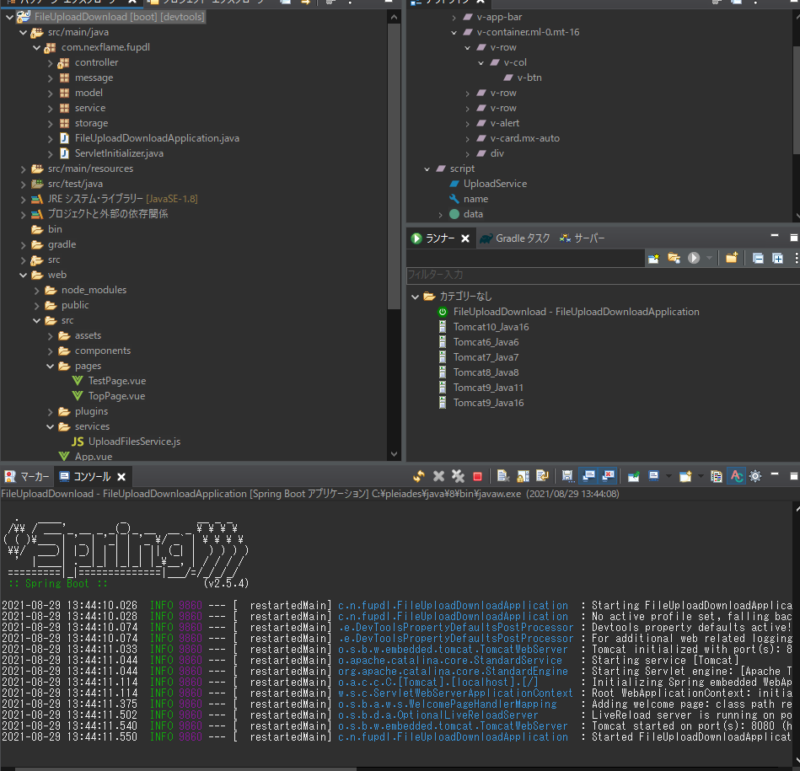Image resolution: width=800 pixels, height=771 pixels.
Task: Click Collapse All icon in runner panel
Action: pos(758,258)
